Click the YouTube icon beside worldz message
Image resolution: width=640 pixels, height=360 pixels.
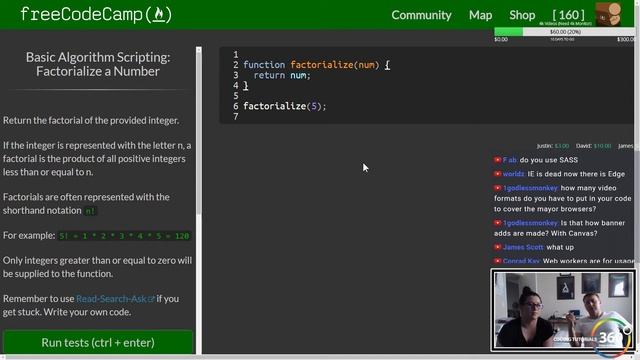[x=497, y=174]
